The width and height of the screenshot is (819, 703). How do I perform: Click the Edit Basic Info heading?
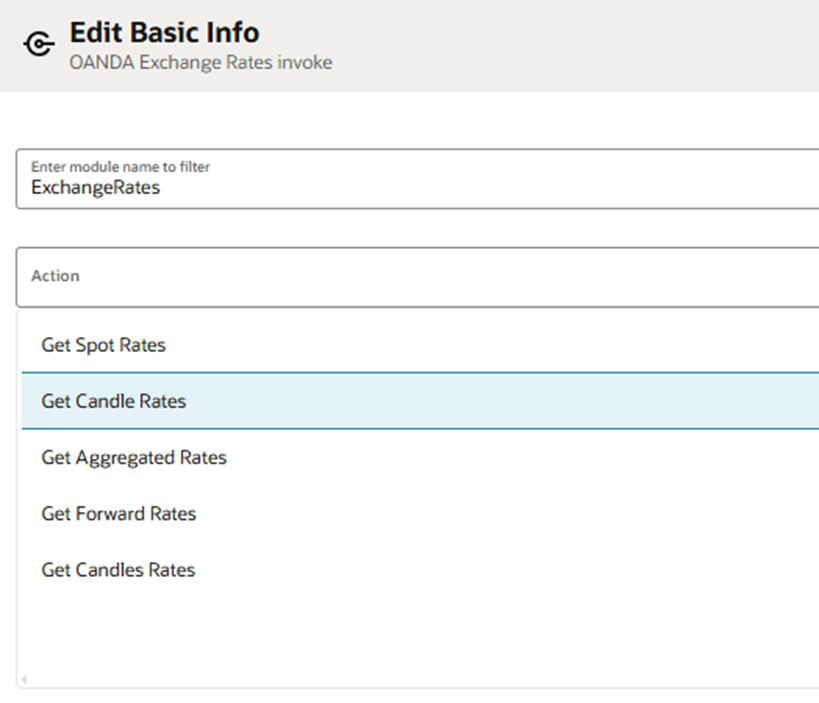(x=164, y=33)
